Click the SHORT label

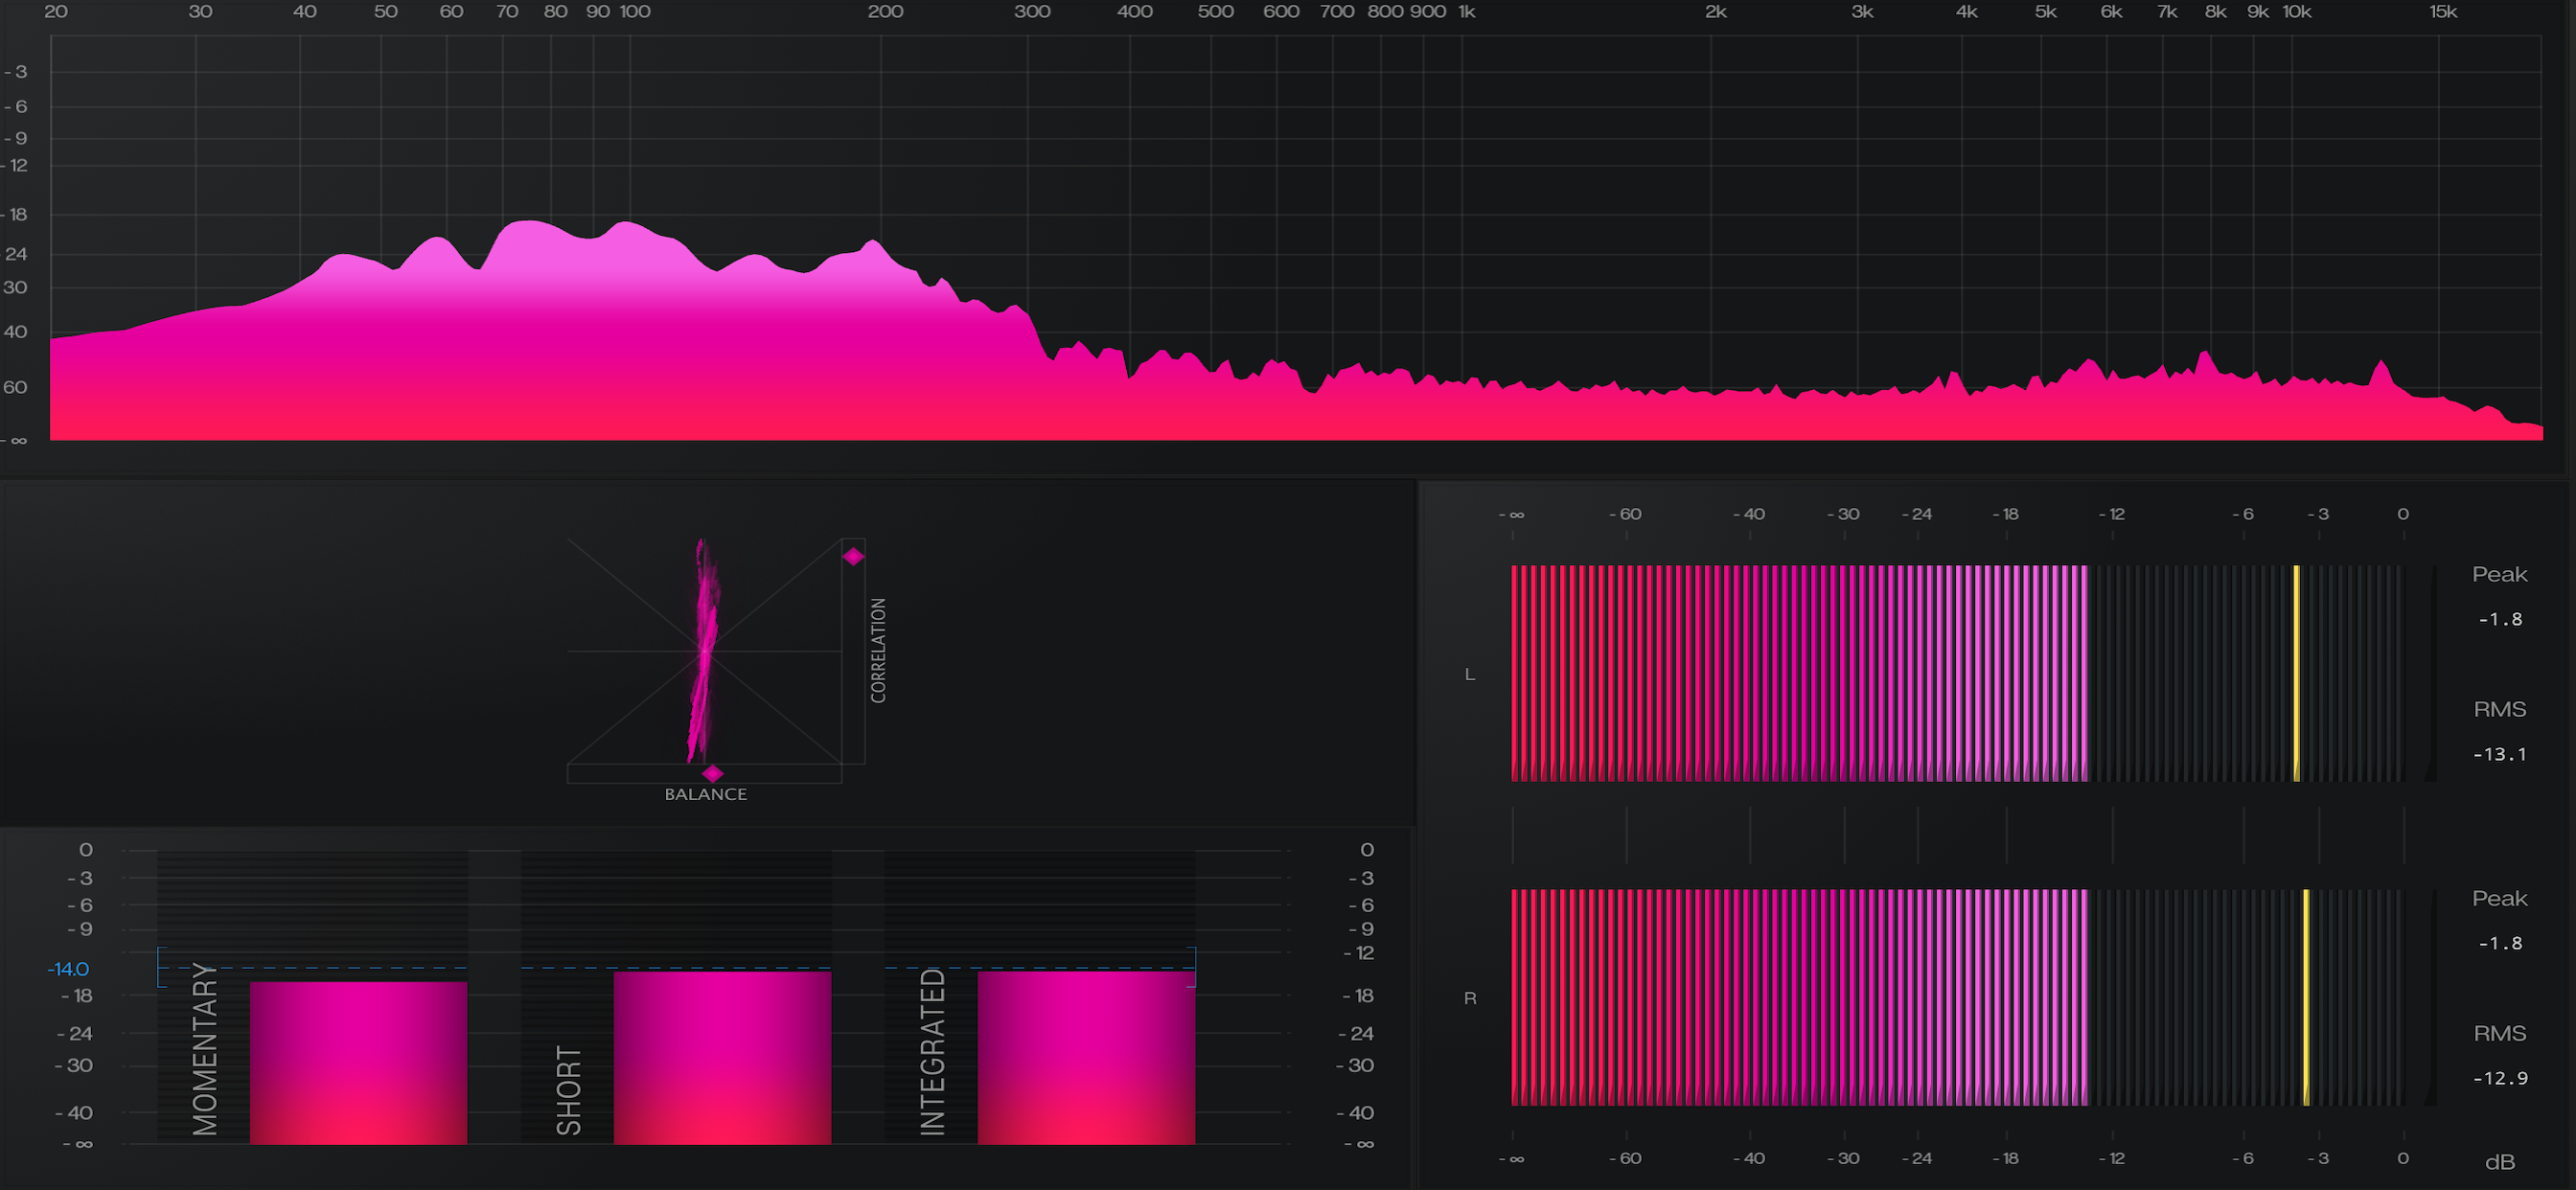(x=569, y=1090)
